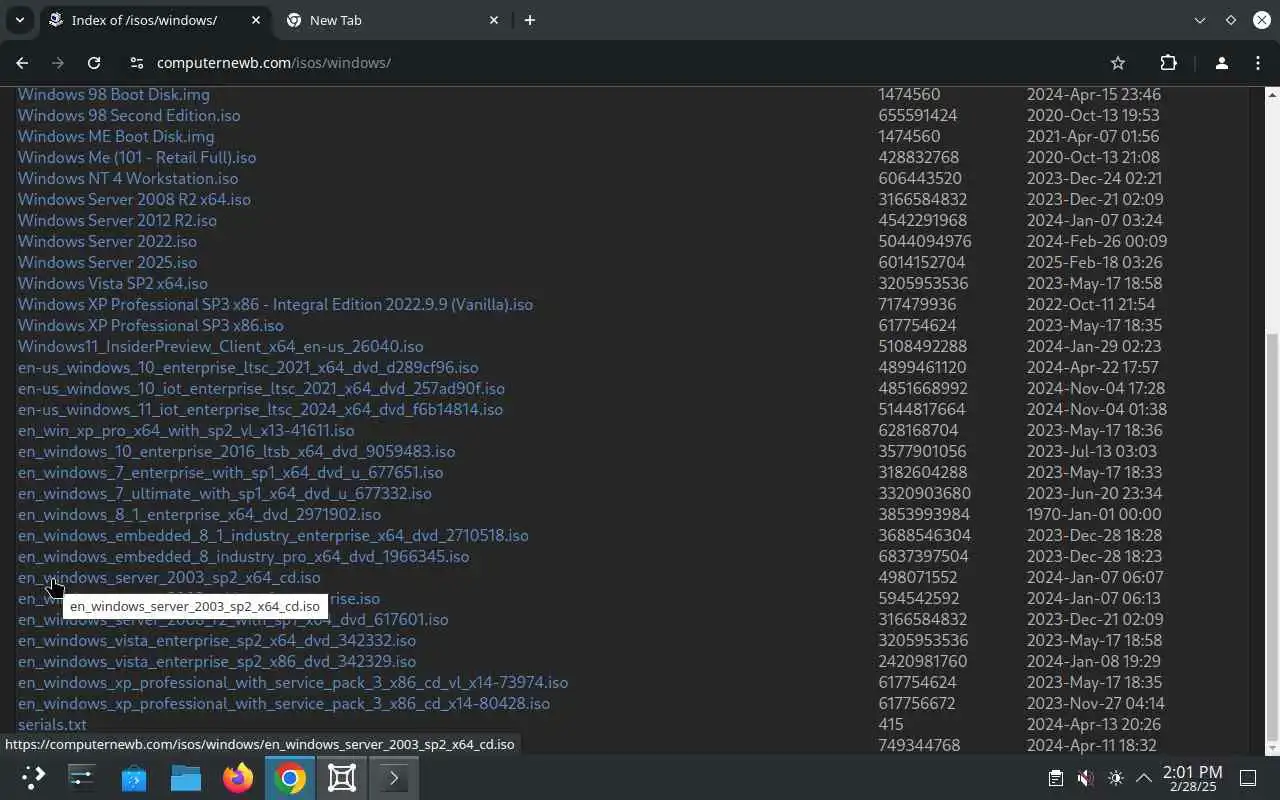Open the tab search dropdown arrow
The image size is (1280, 800).
(19, 20)
